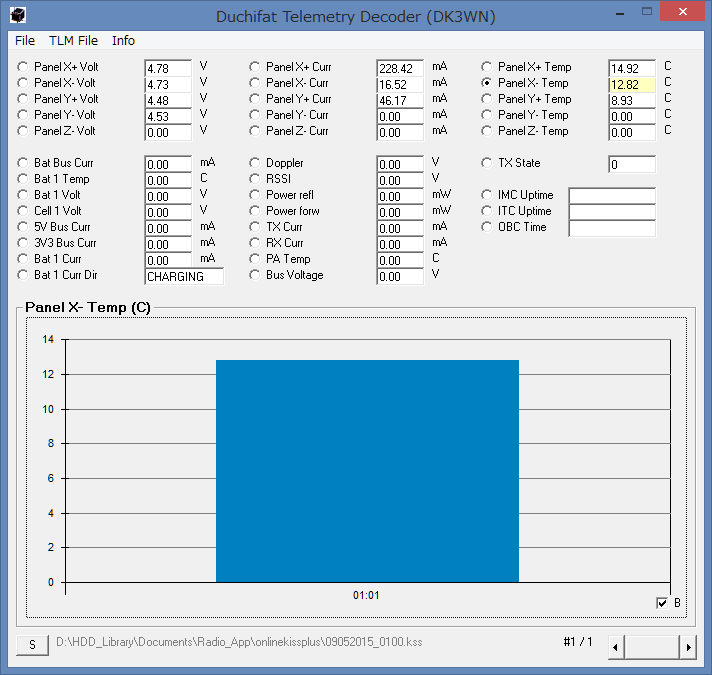Viewport: 712px width, 675px height.
Task: Select the Panel X- Curr radio button
Action: point(254,83)
